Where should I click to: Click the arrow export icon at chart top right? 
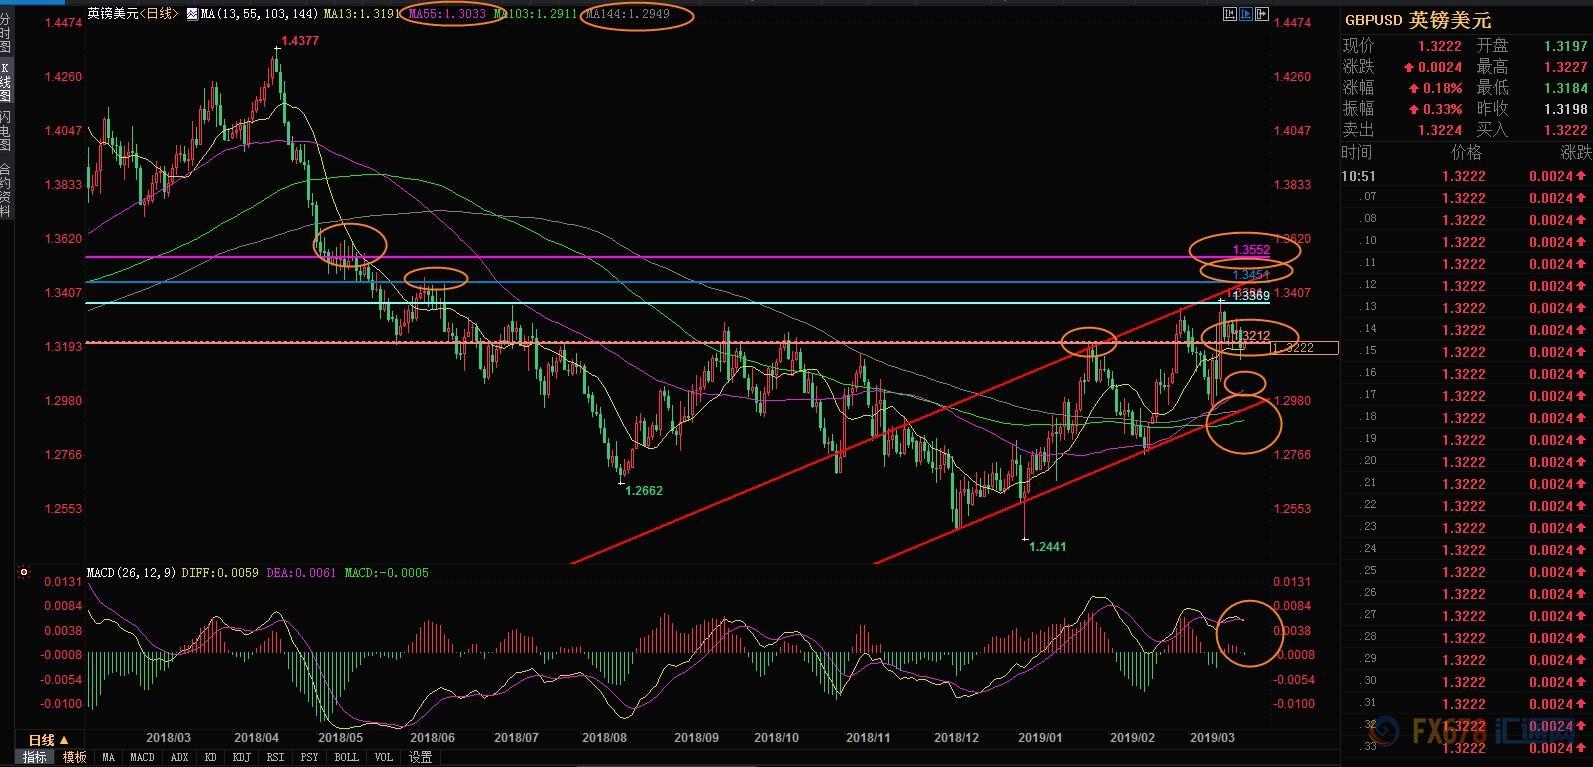(x=1262, y=14)
